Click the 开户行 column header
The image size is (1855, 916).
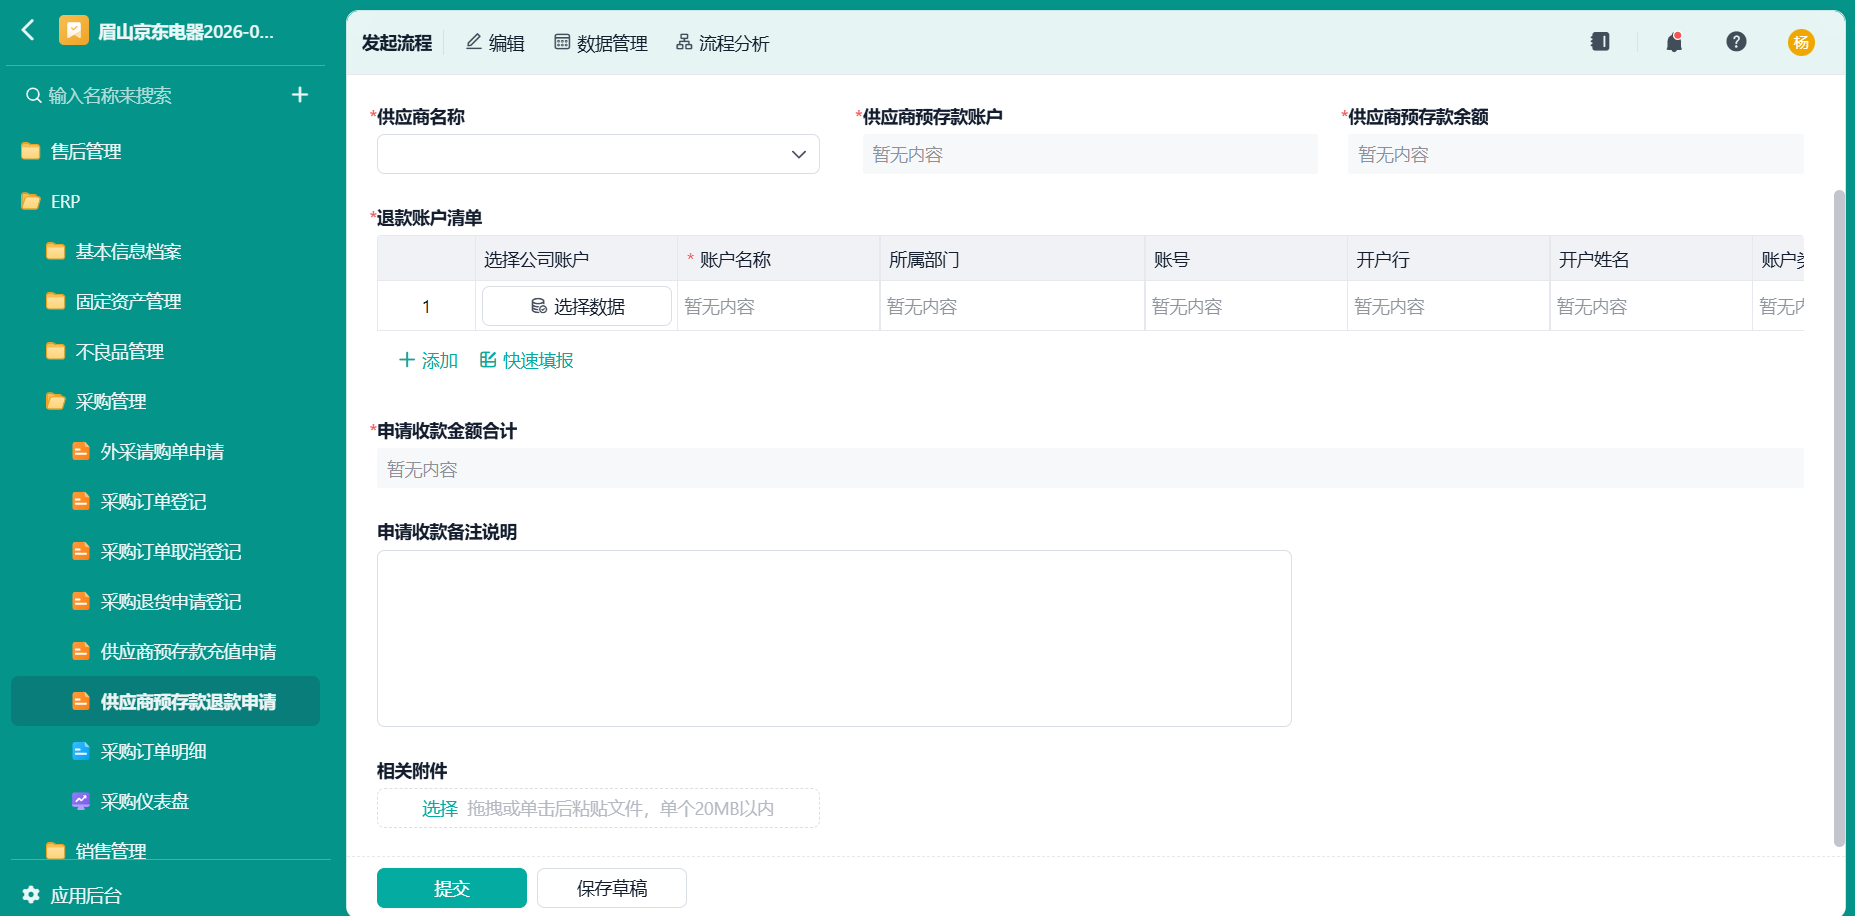coord(1448,259)
